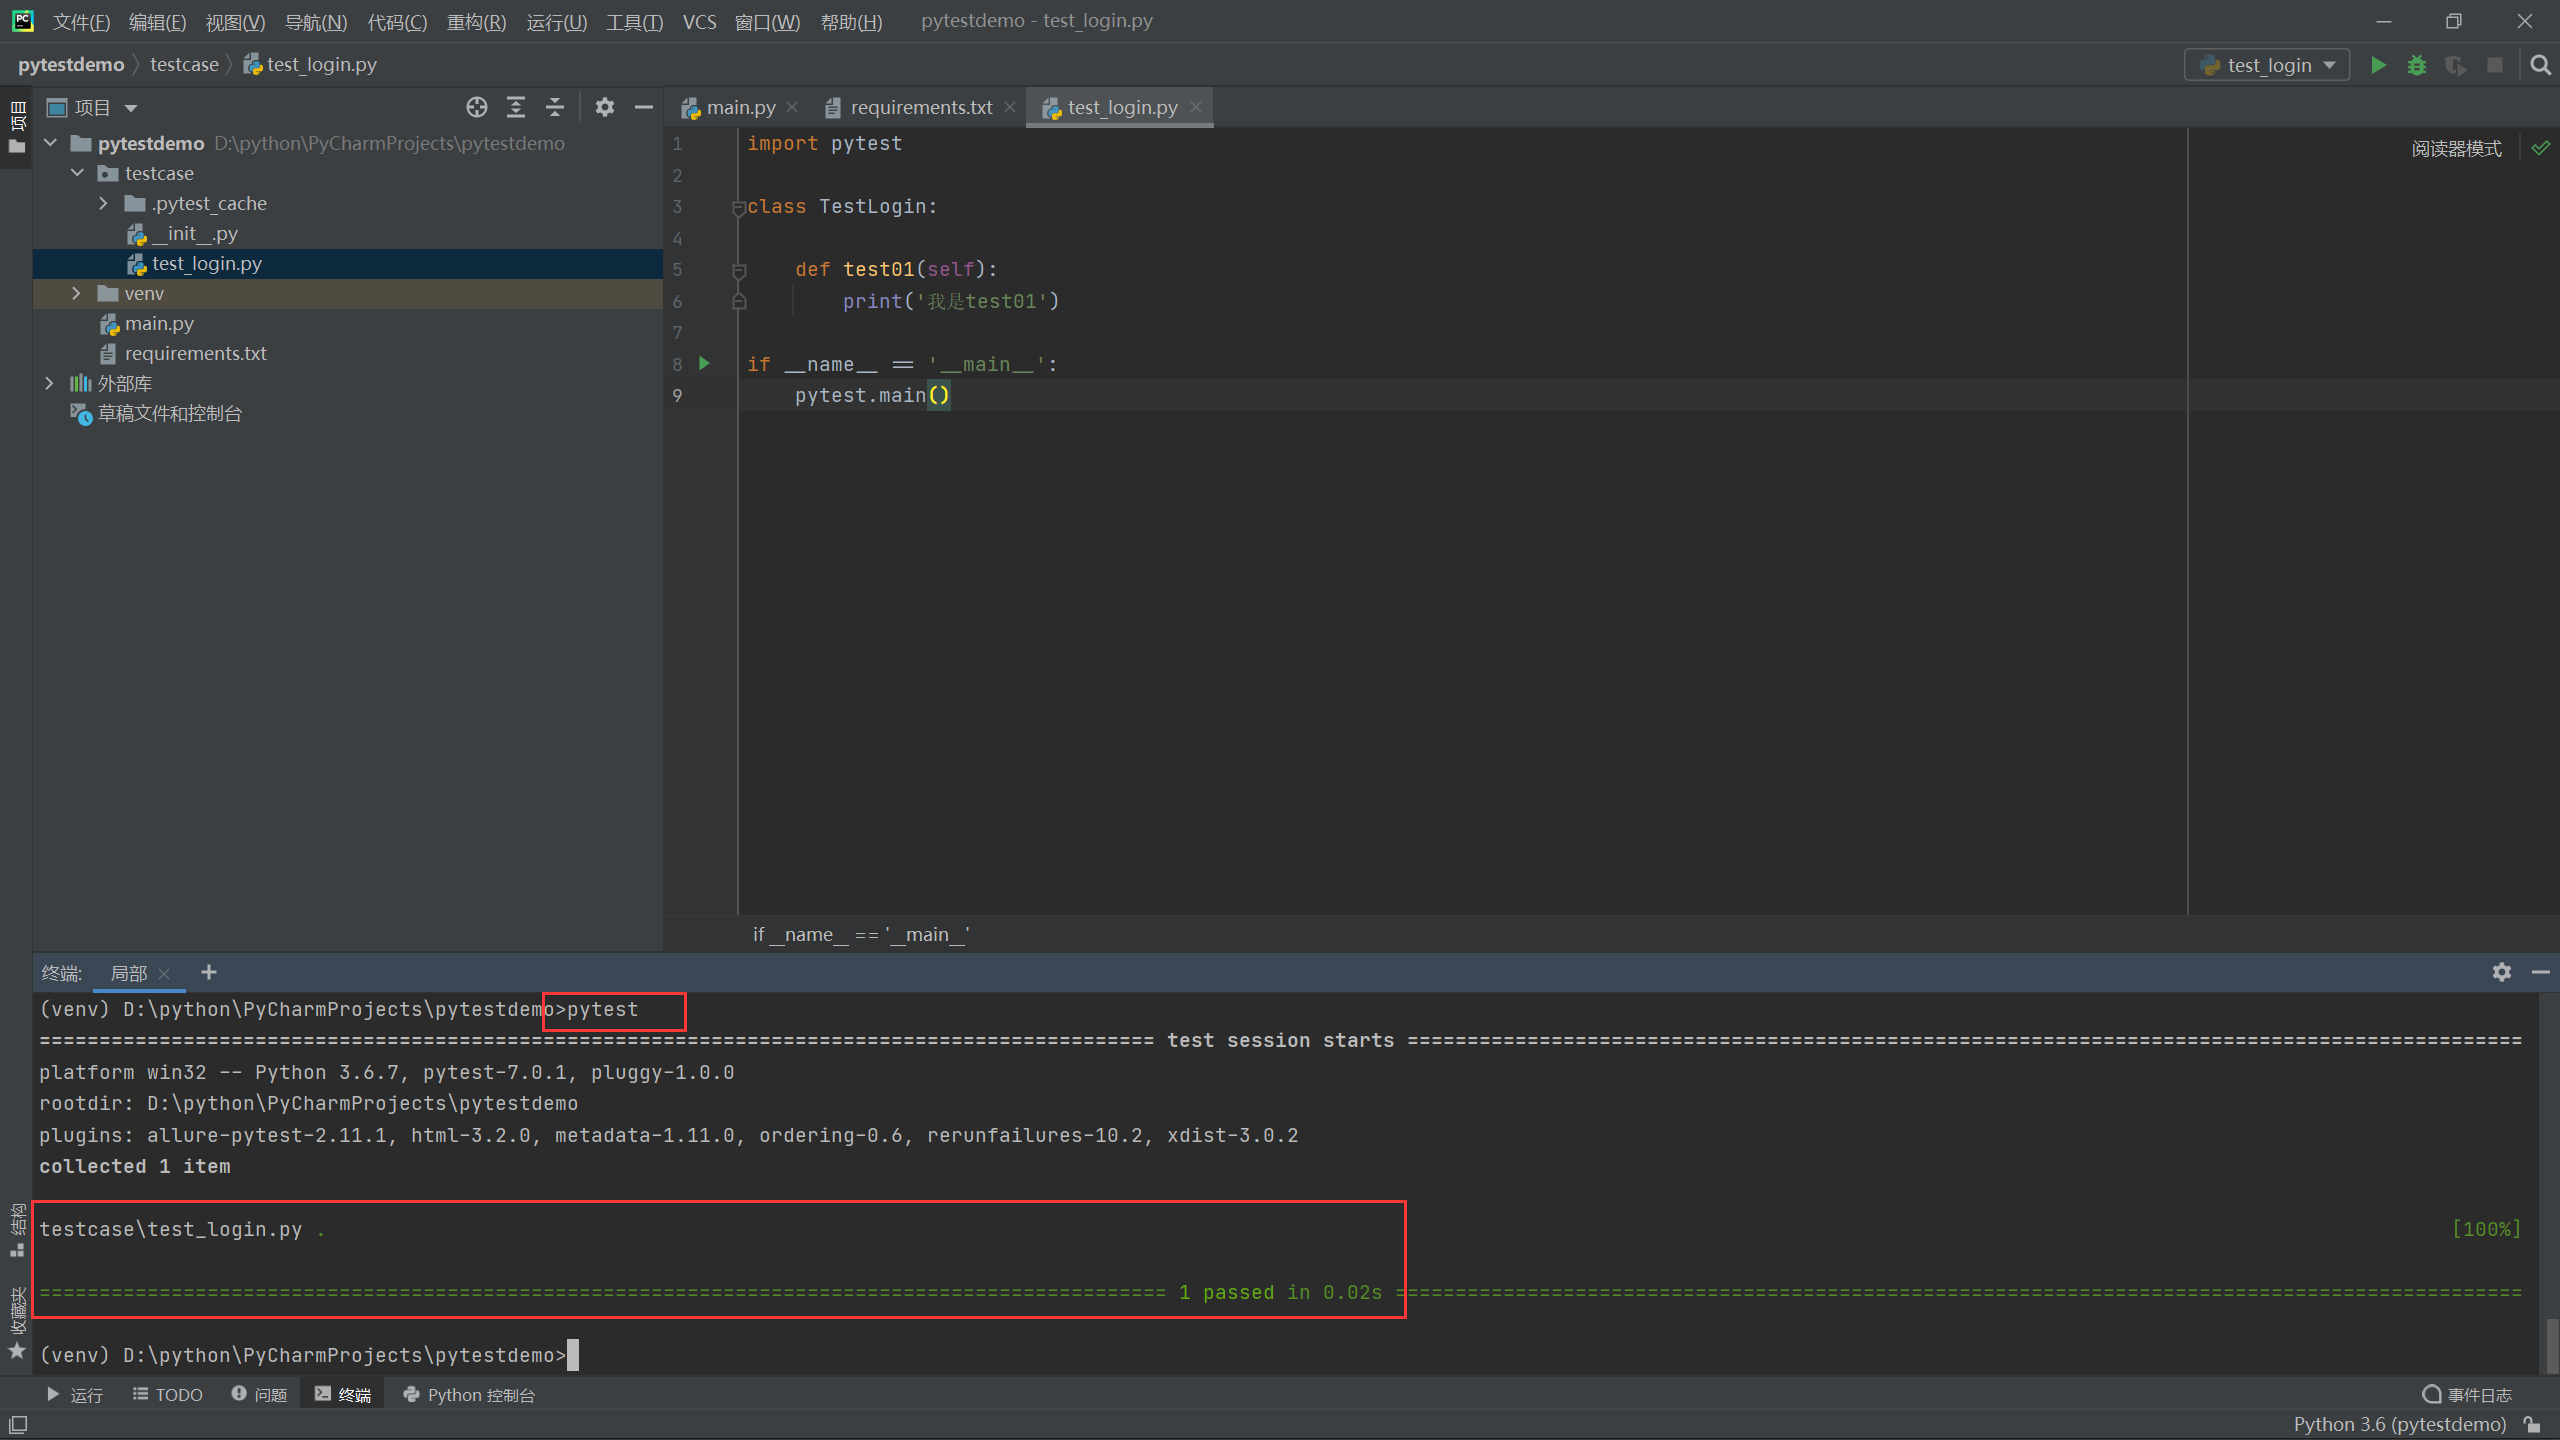The image size is (2560, 1440).
Task: Click the locate-opened-file target icon
Action: click(476, 107)
